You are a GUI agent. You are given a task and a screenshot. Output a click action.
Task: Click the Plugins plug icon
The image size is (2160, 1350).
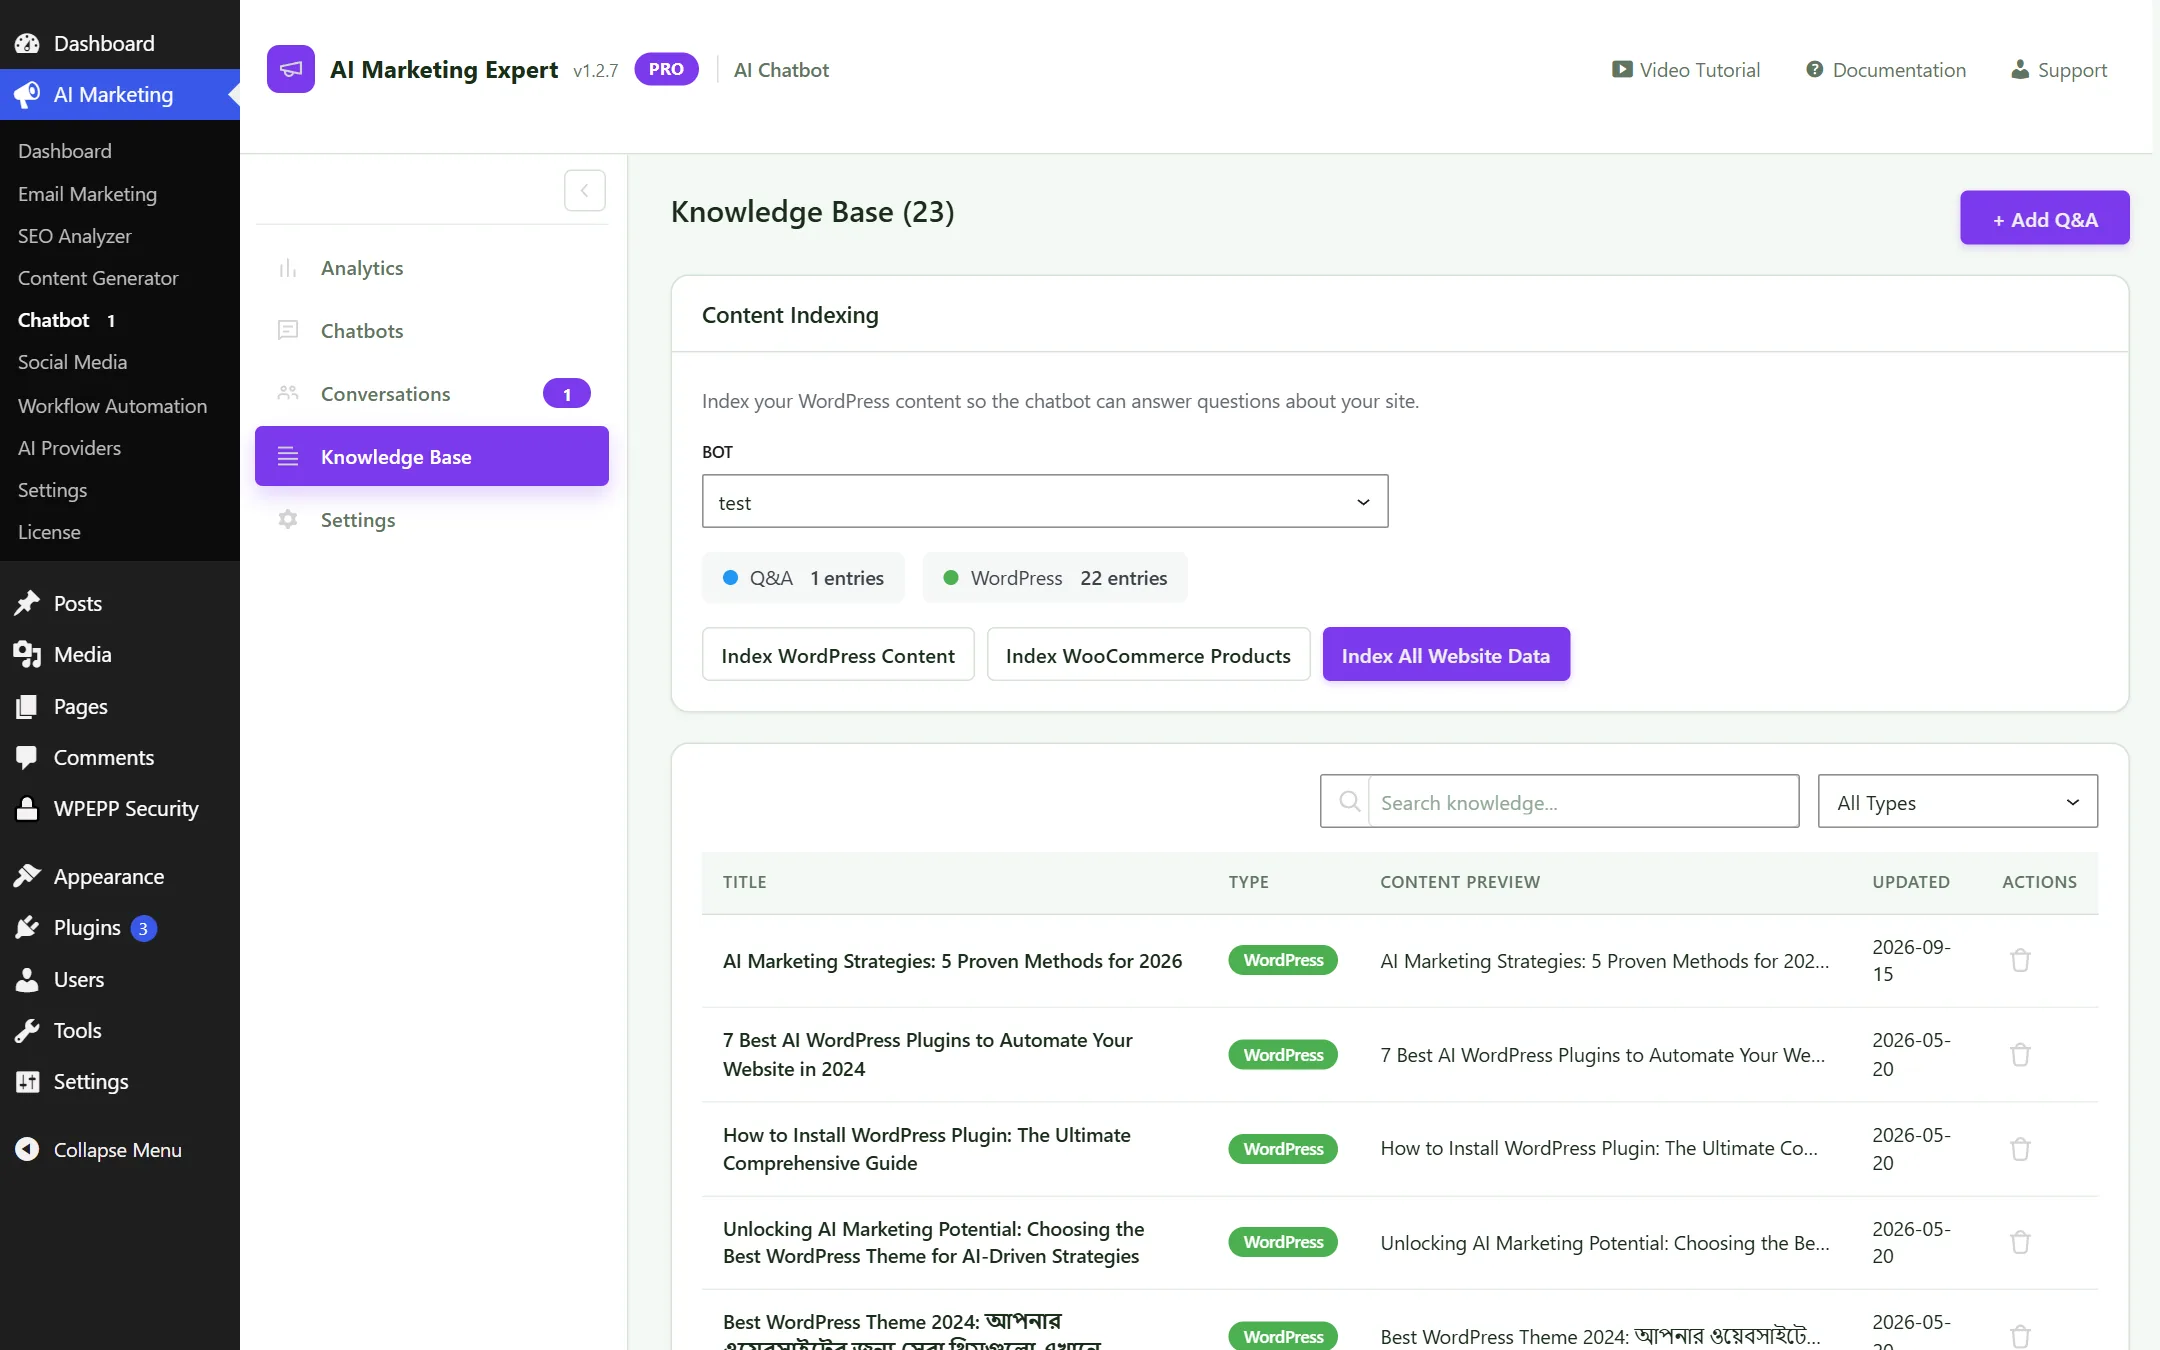pos(27,928)
